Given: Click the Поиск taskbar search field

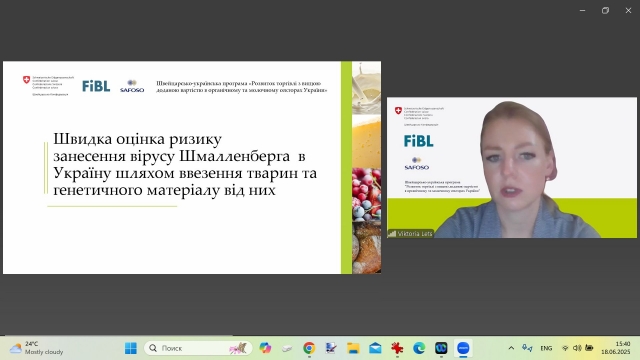Looking at the screenshot, I should 198,348.
